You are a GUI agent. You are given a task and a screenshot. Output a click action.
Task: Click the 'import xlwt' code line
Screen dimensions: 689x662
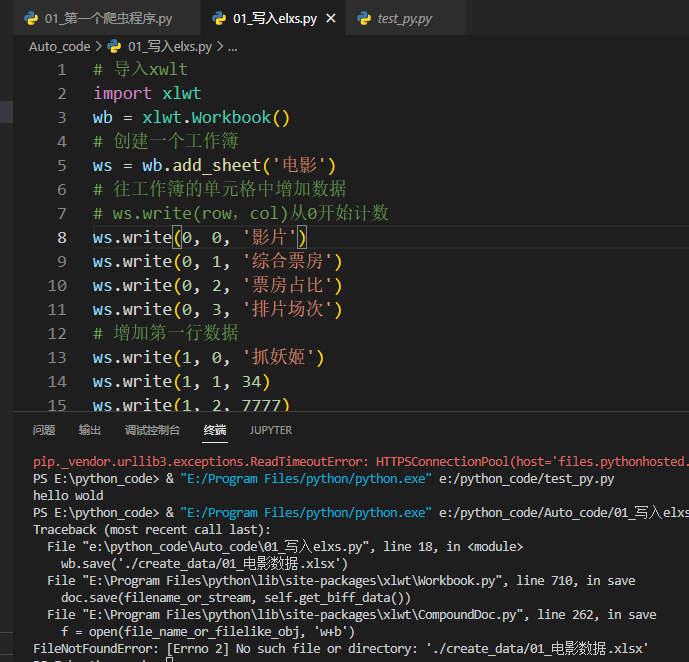point(147,94)
